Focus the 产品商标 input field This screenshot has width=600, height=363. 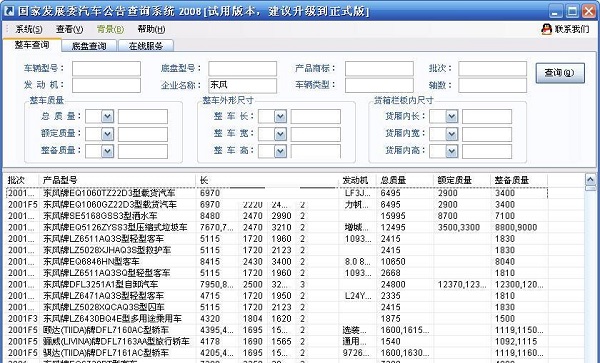coord(379,68)
